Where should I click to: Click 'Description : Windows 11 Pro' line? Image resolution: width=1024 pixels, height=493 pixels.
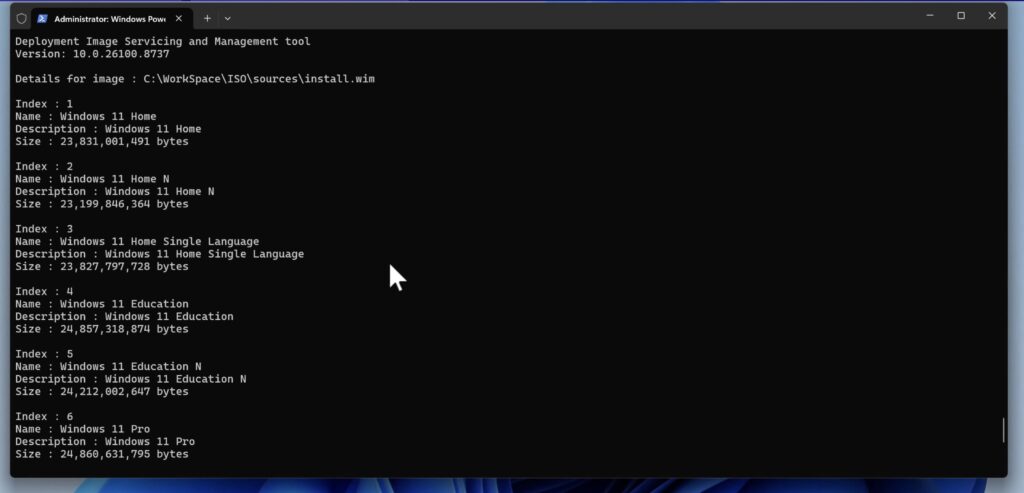point(105,442)
